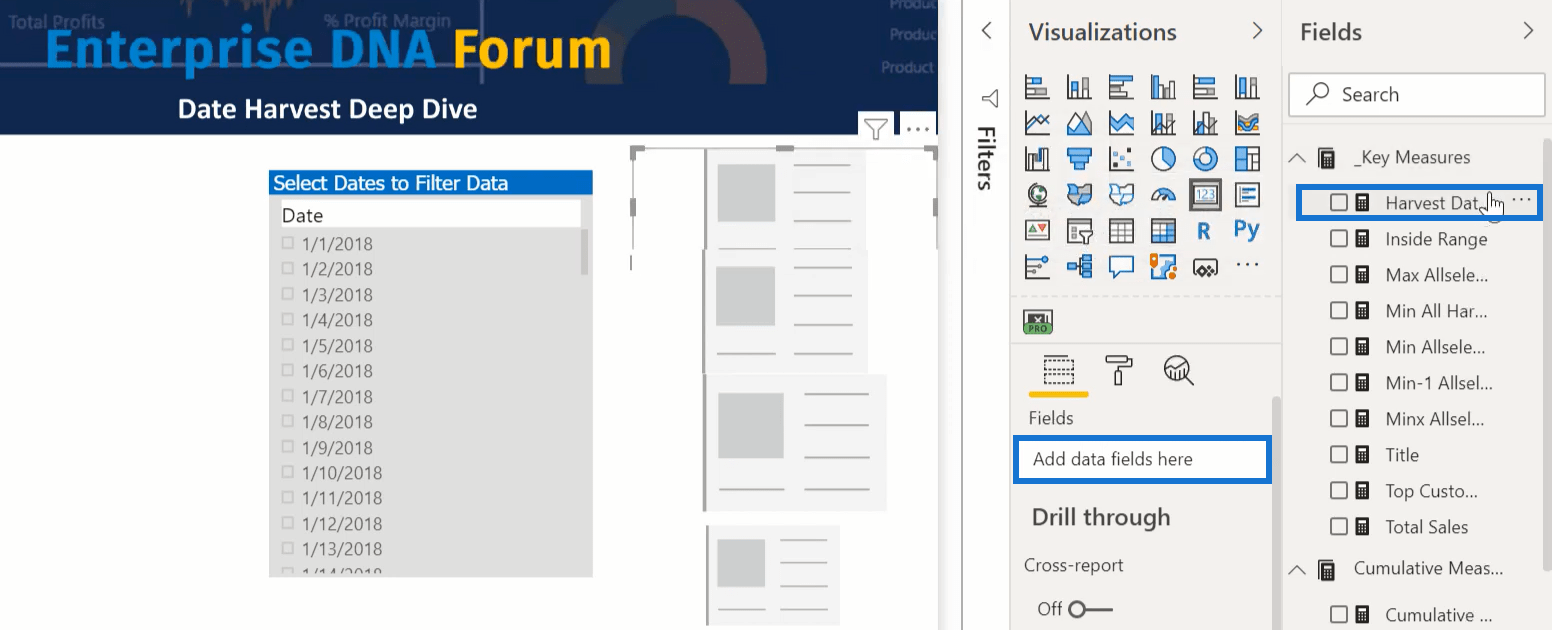Add the Key influencers visual

(x=1037, y=266)
